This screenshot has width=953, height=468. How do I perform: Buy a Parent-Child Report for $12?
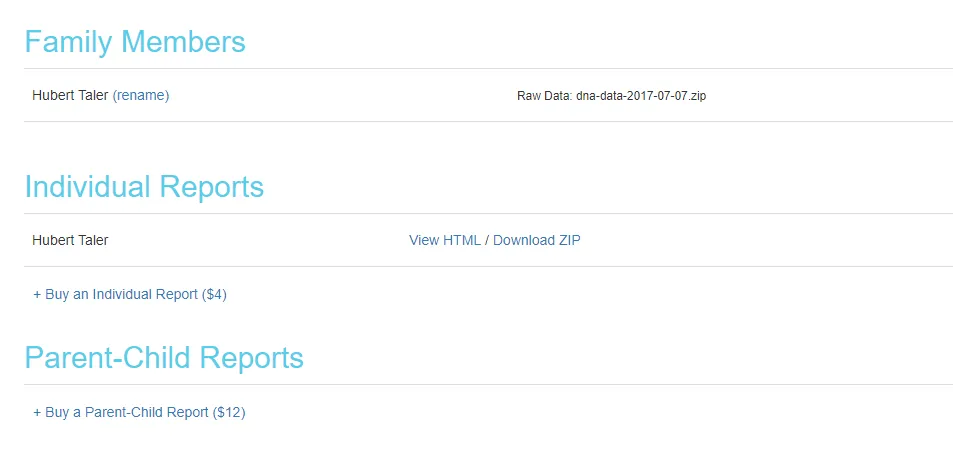tap(139, 412)
